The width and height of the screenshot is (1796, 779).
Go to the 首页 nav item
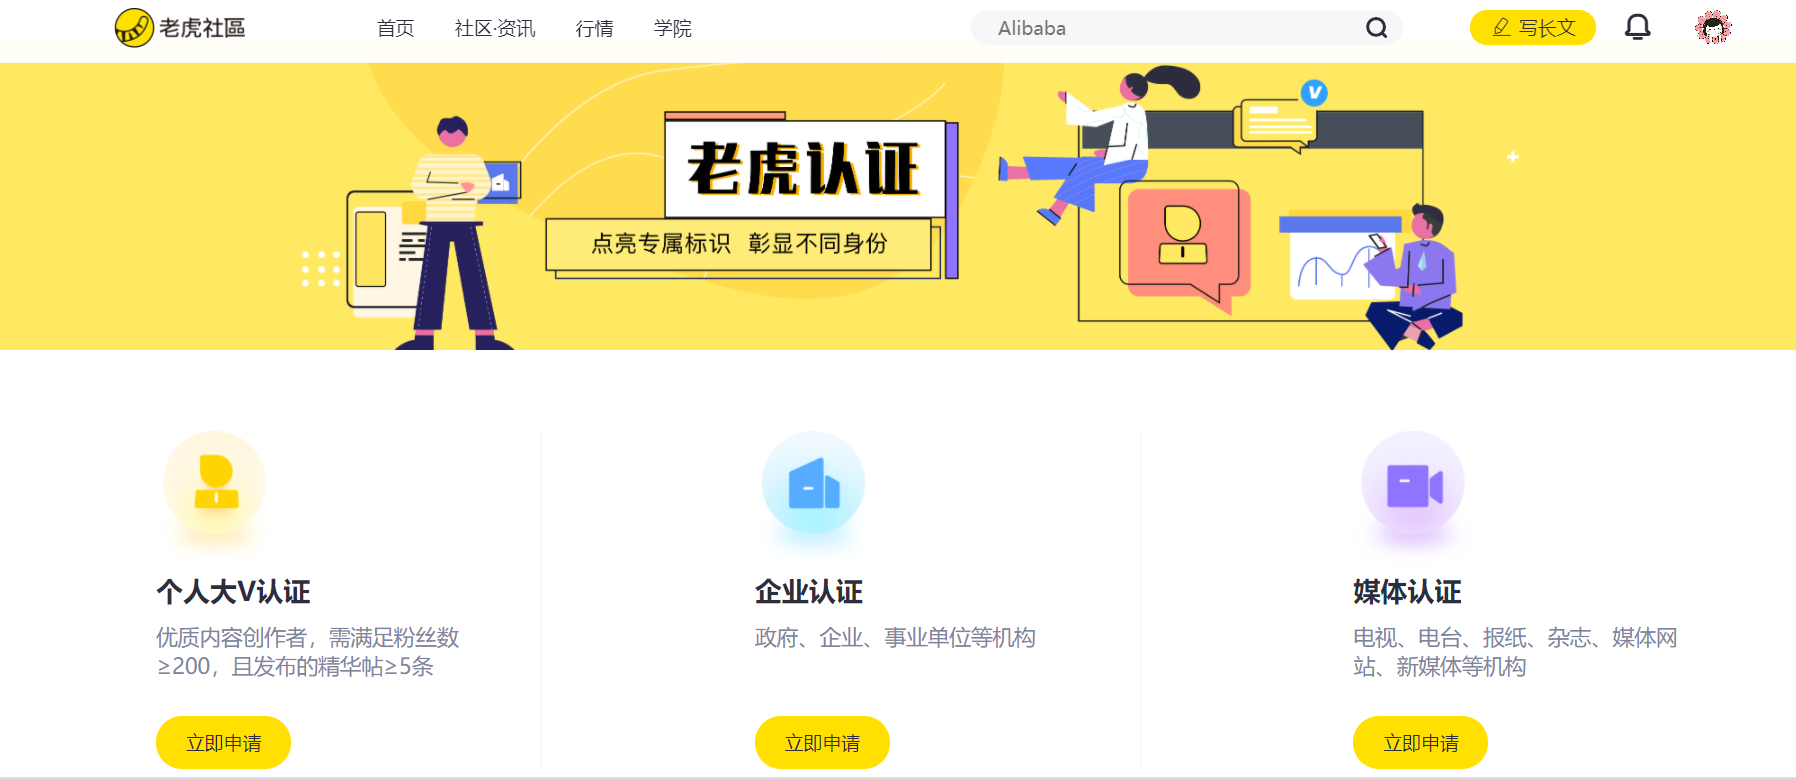click(396, 28)
